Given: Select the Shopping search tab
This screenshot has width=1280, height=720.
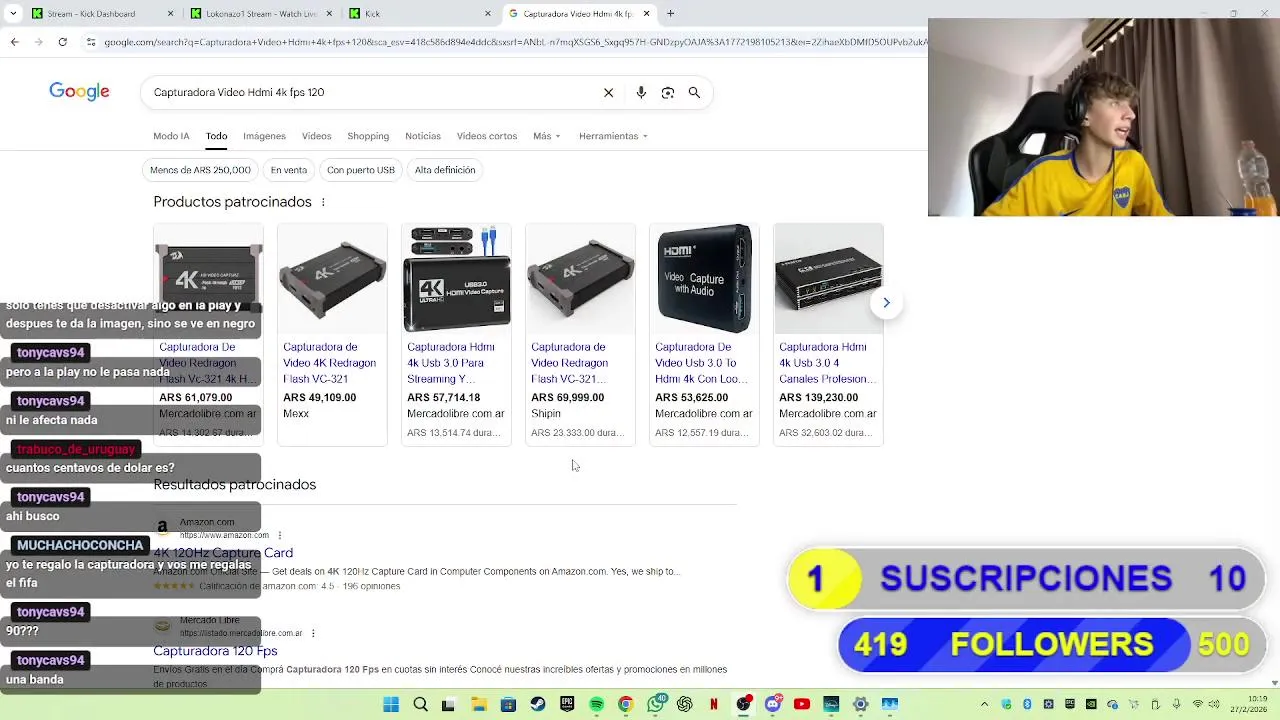Looking at the screenshot, I should 368,136.
